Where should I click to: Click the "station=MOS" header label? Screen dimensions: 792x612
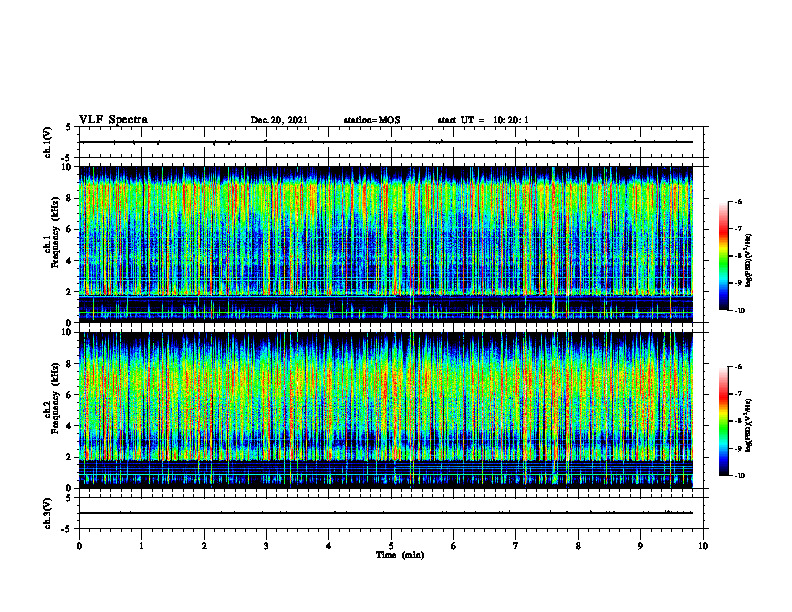372,120
